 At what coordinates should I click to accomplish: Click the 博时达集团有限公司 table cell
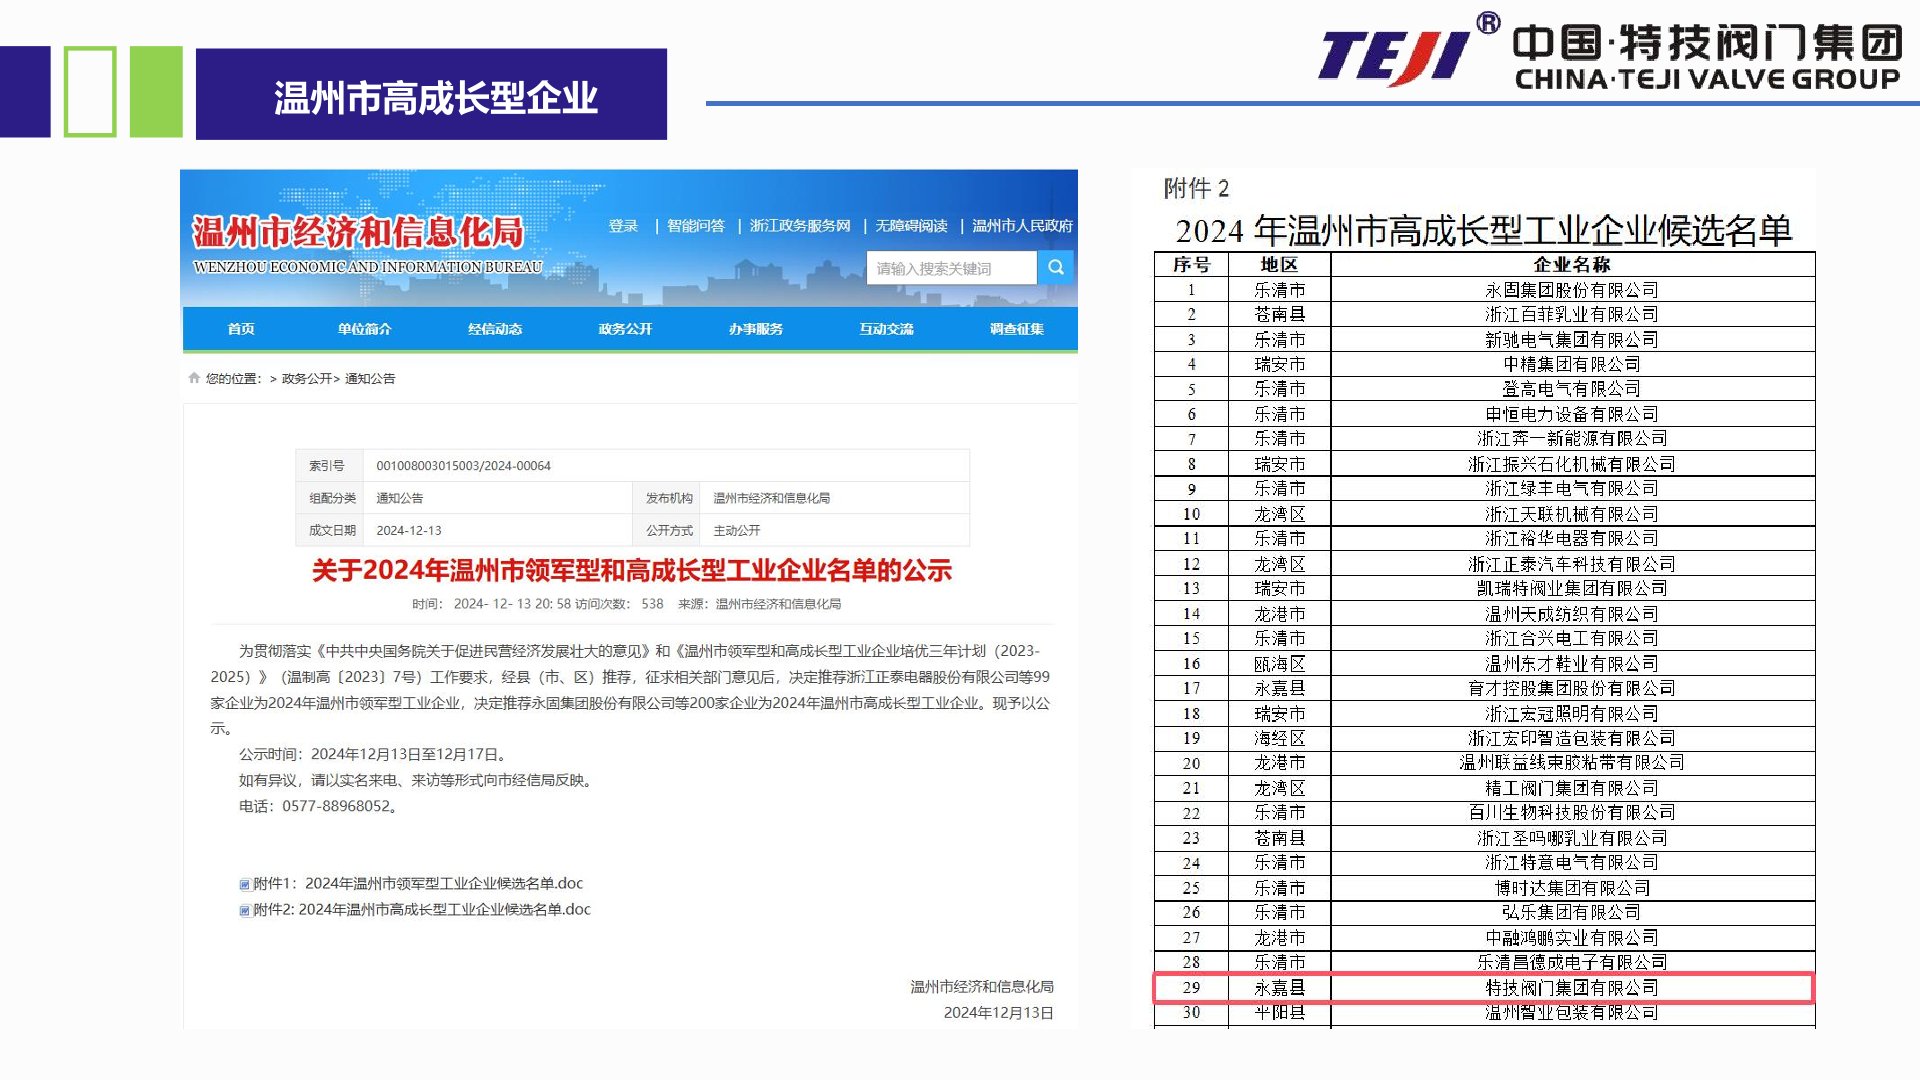tap(1572, 888)
